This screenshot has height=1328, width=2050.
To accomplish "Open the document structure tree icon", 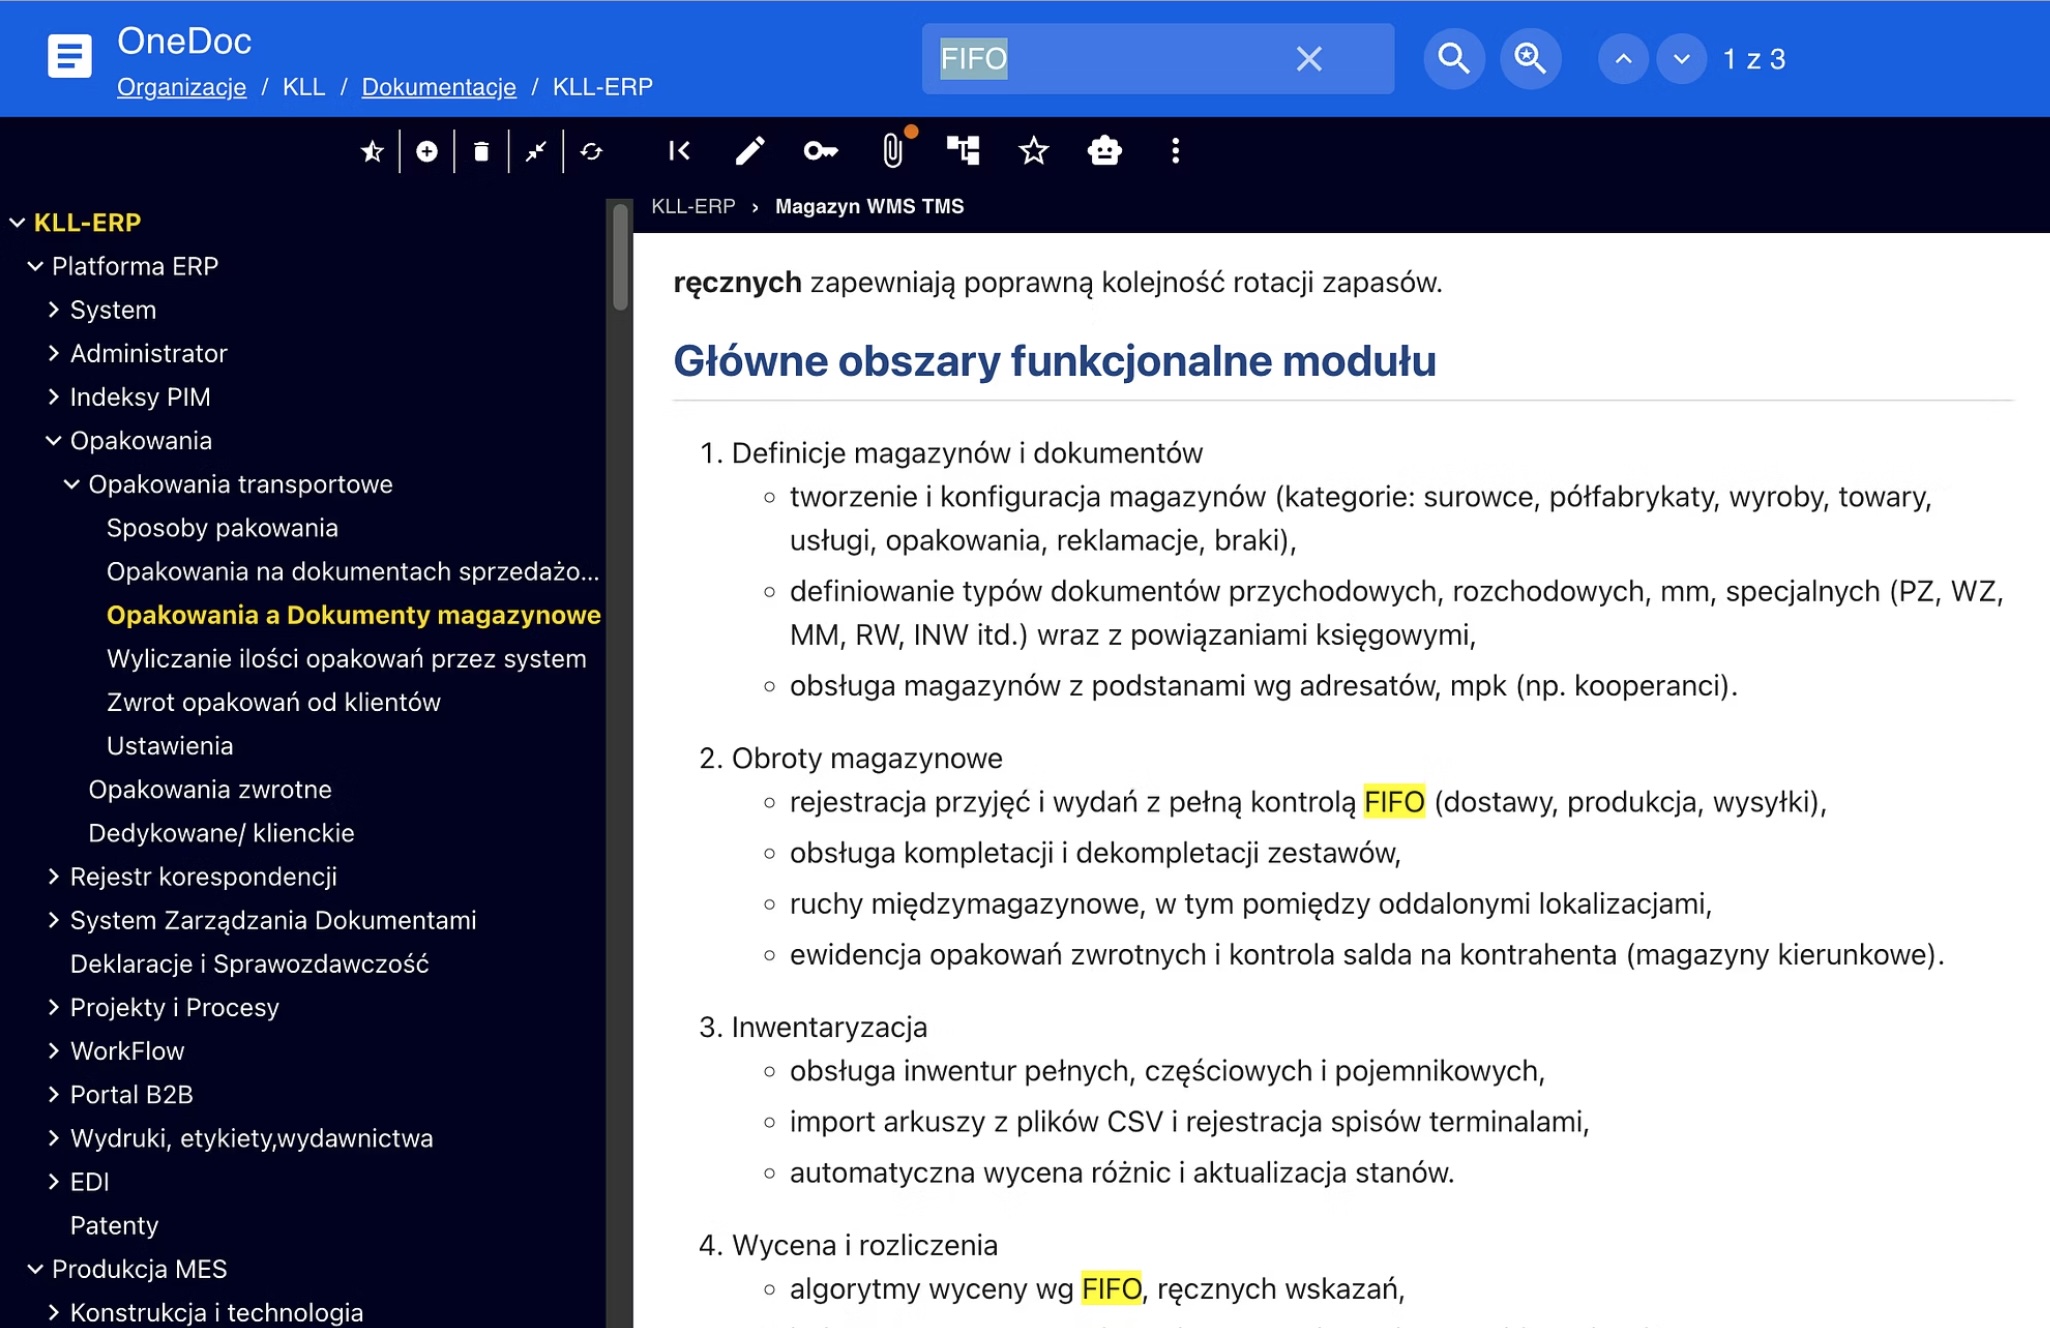I will tap(963, 151).
